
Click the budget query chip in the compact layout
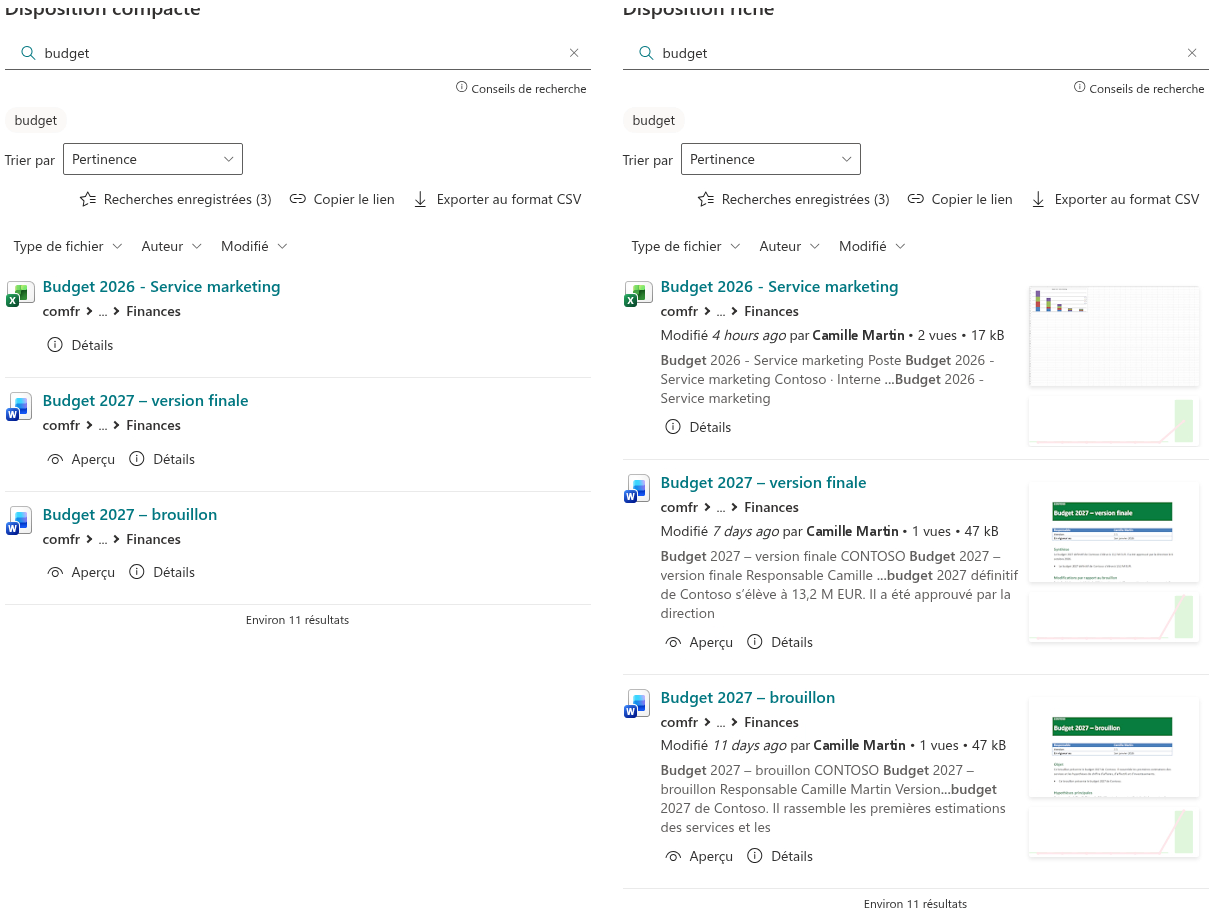click(36, 120)
